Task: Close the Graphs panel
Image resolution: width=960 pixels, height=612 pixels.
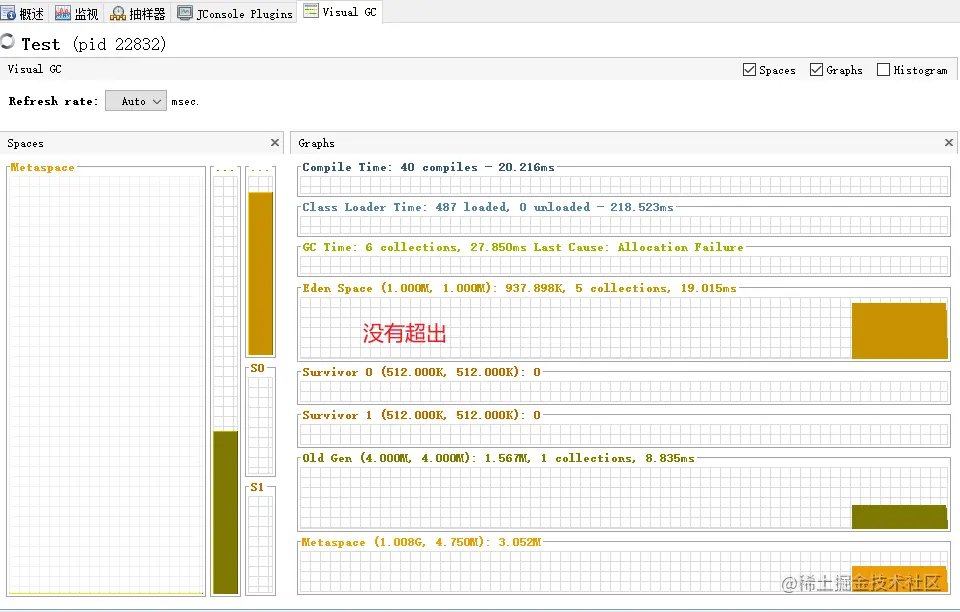Action: click(949, 143)
